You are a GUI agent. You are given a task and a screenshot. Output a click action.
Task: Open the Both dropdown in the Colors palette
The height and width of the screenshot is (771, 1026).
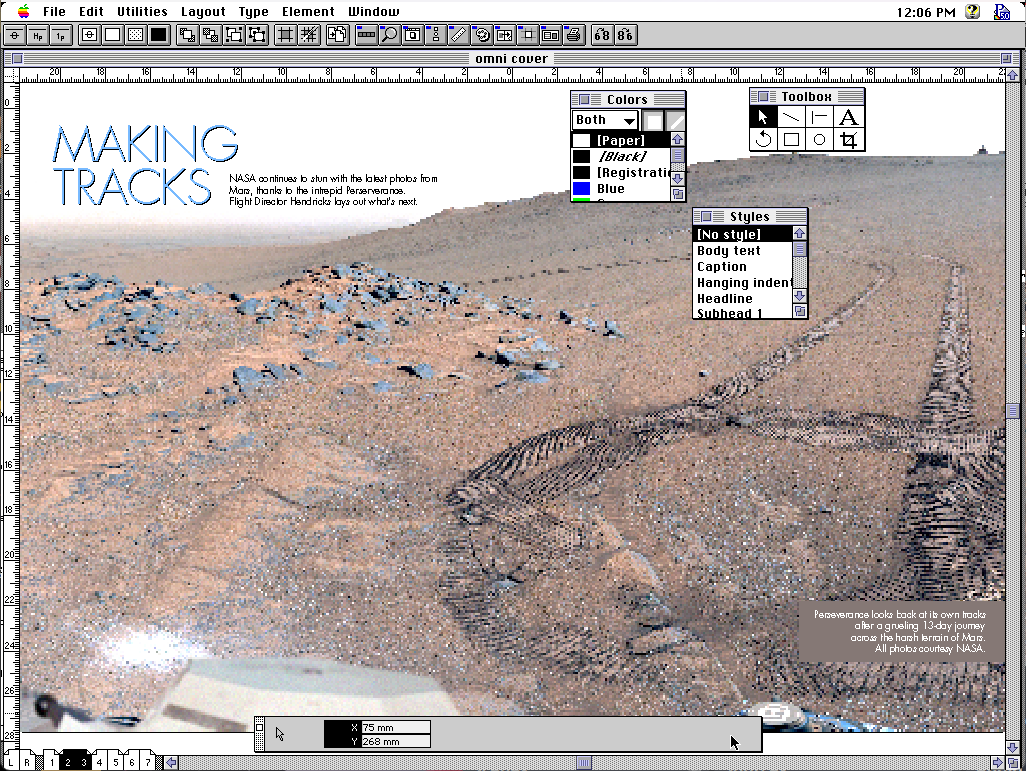pyautogui.click(x=604, y=119)
